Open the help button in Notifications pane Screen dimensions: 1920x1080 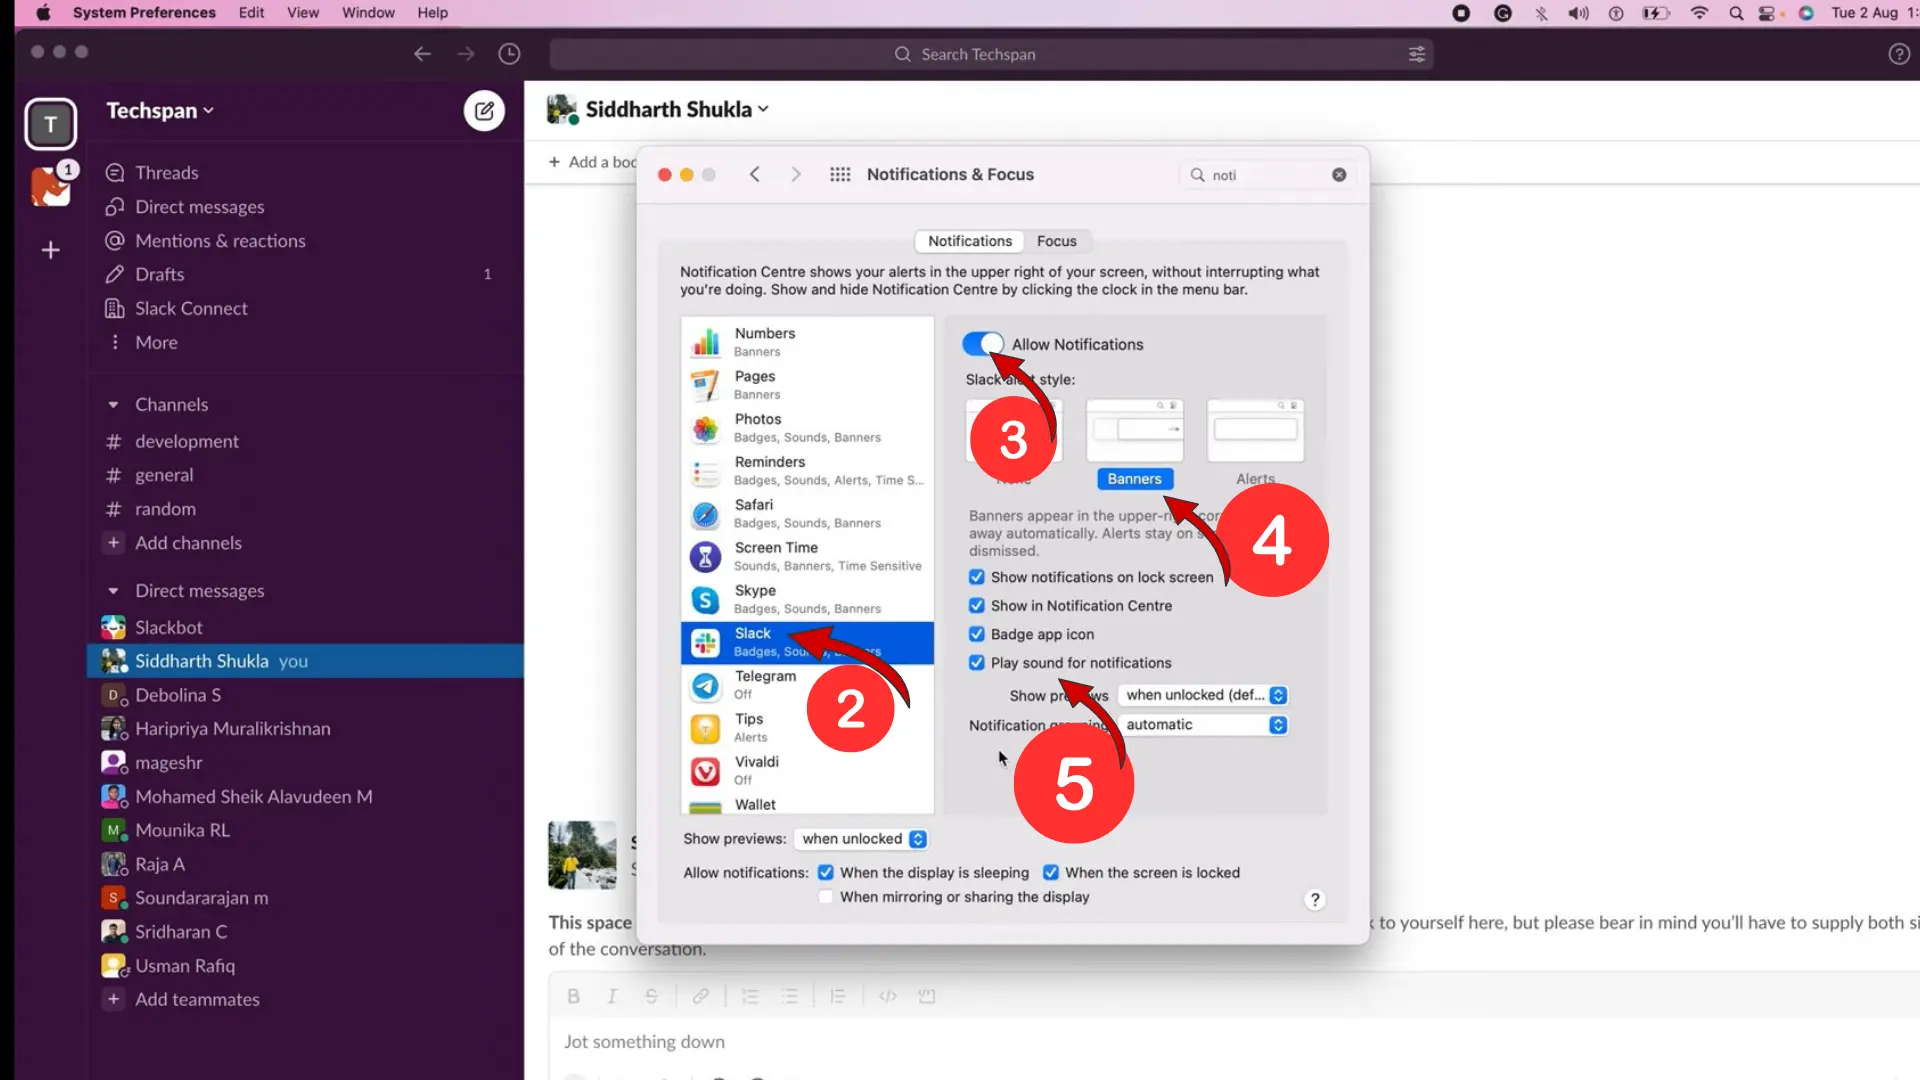point(1315,899)
